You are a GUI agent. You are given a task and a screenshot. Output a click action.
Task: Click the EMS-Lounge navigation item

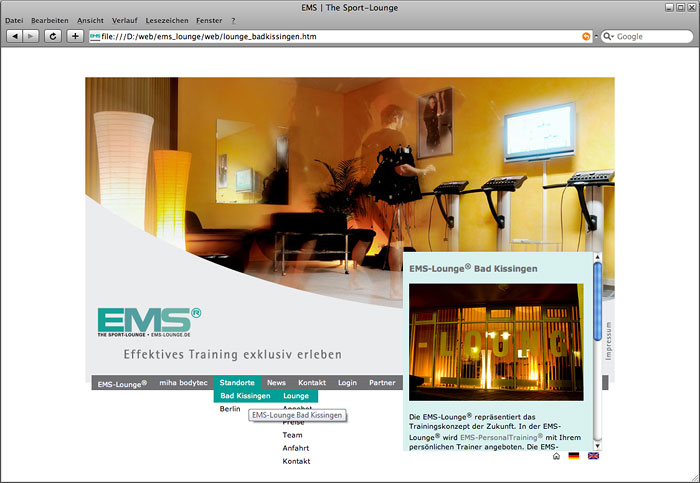pos(122,383)
